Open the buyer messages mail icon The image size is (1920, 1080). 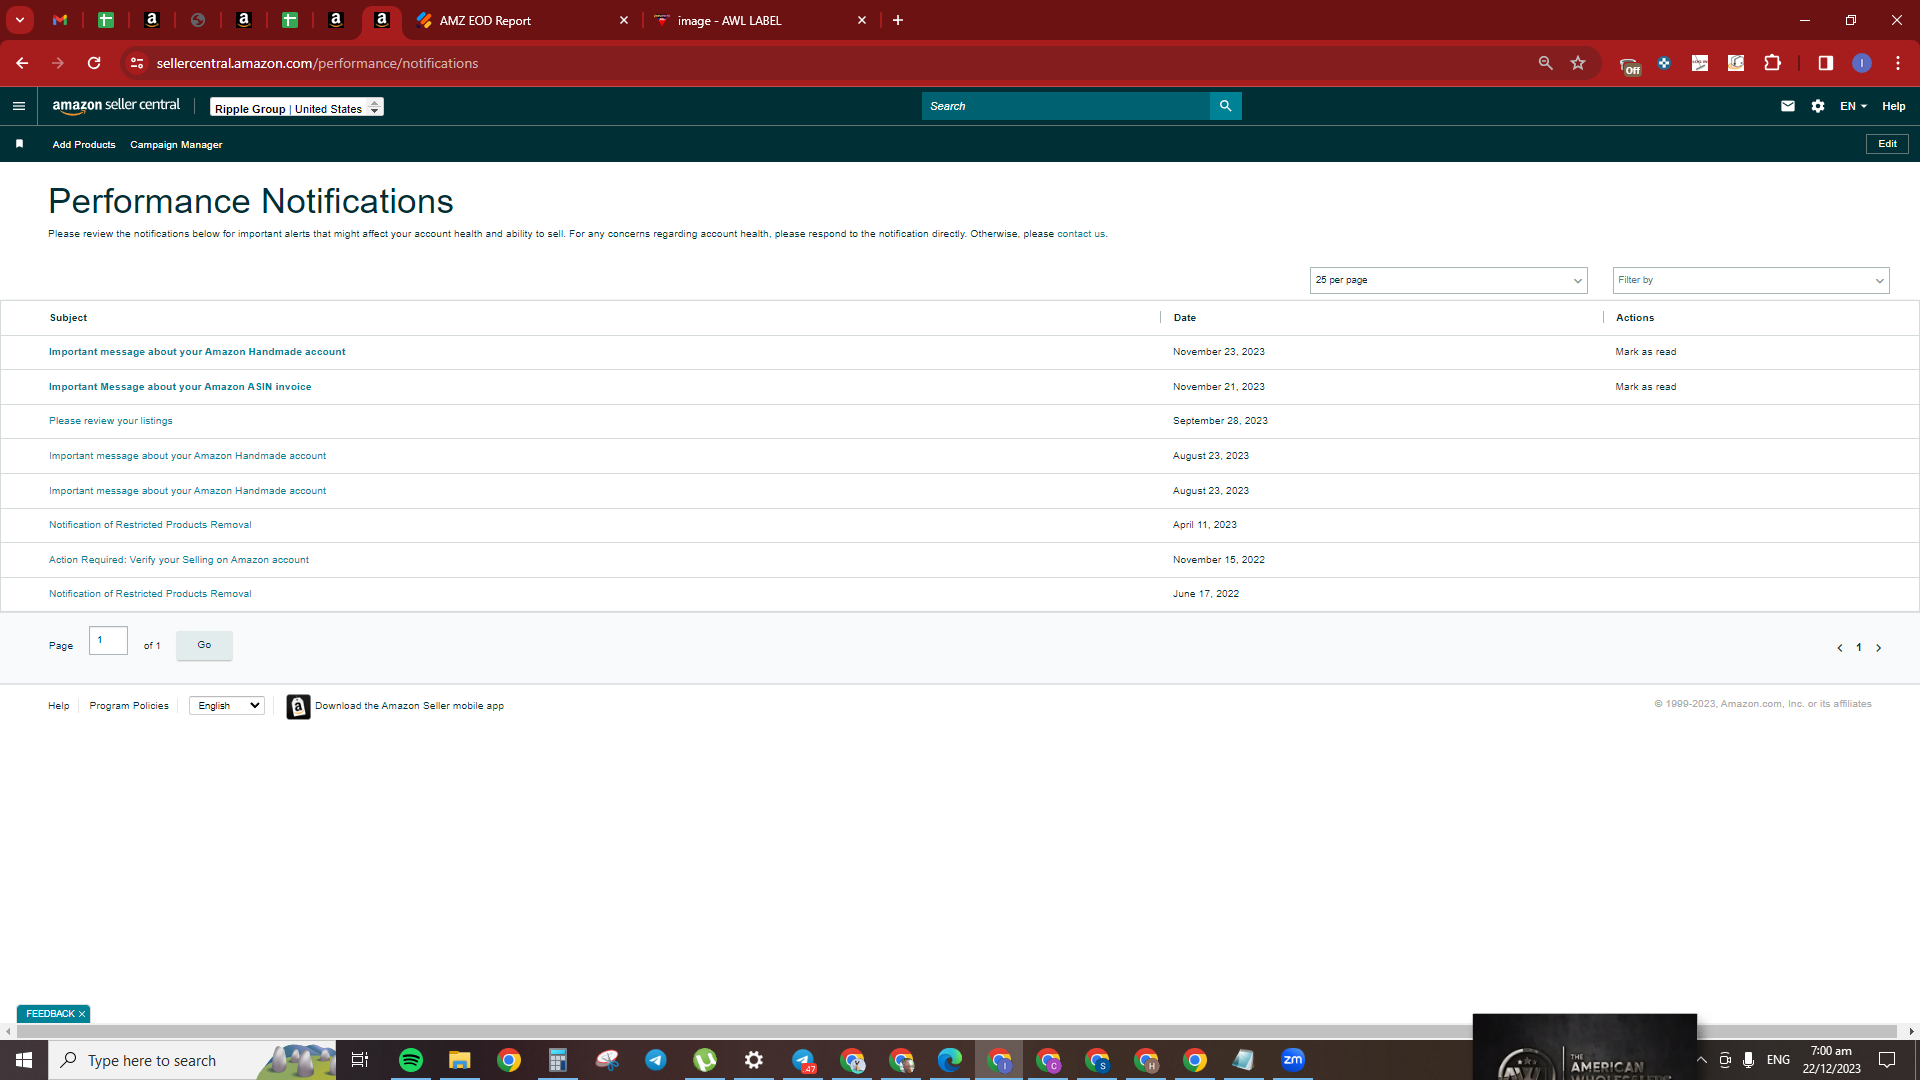point(1788,106)
